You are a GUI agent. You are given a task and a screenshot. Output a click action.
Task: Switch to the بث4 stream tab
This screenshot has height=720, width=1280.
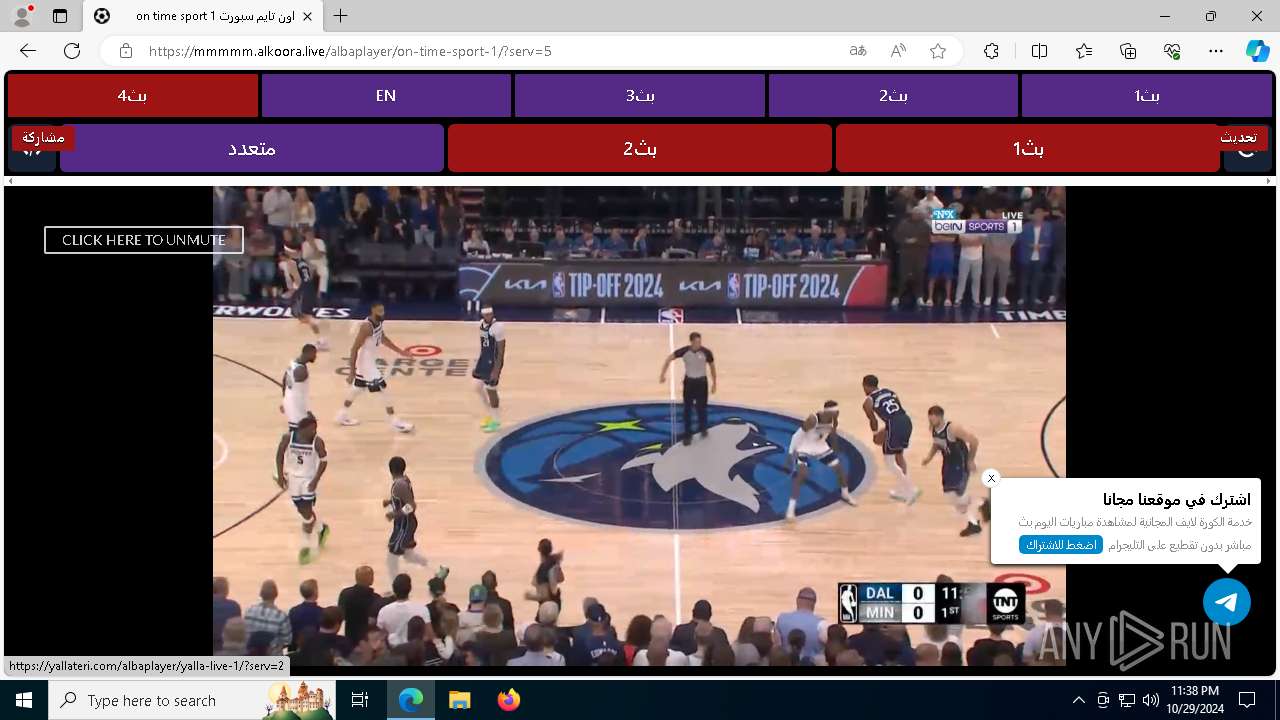pos(133,96)
